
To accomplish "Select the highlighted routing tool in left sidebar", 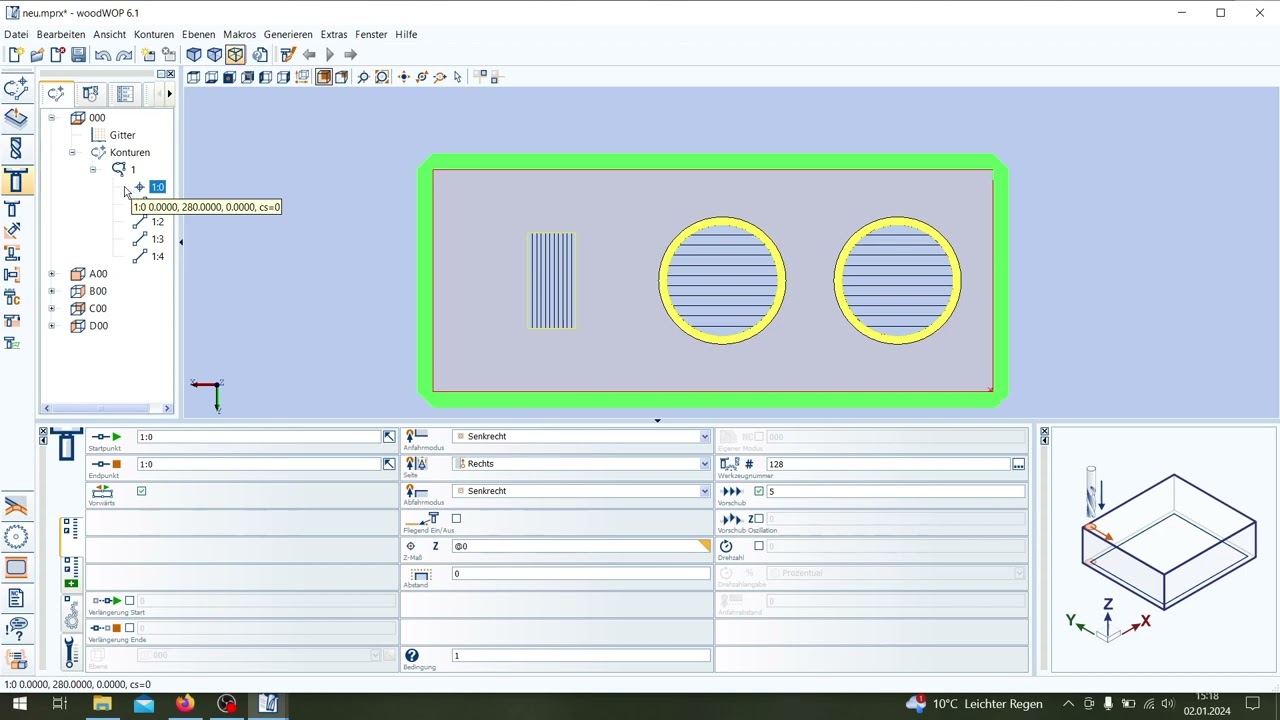I will pos(15,181).
